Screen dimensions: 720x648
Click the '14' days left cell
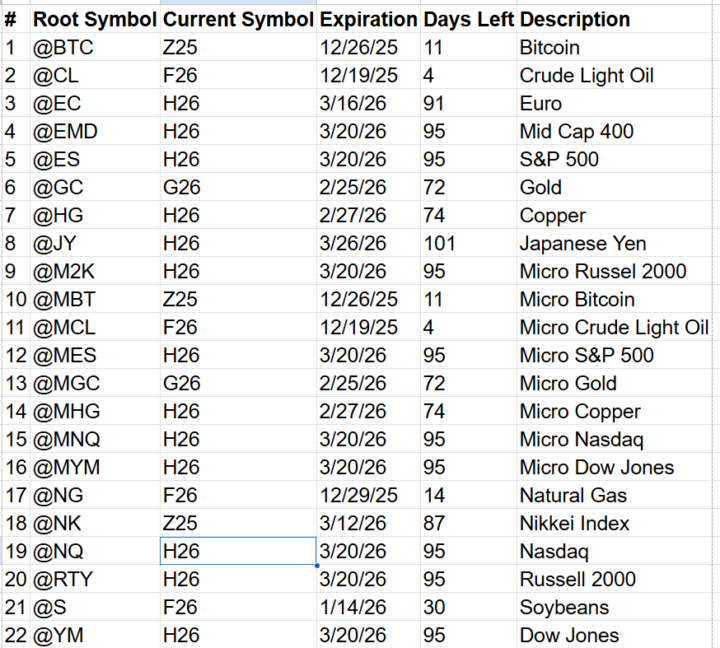tap(468, 496)
